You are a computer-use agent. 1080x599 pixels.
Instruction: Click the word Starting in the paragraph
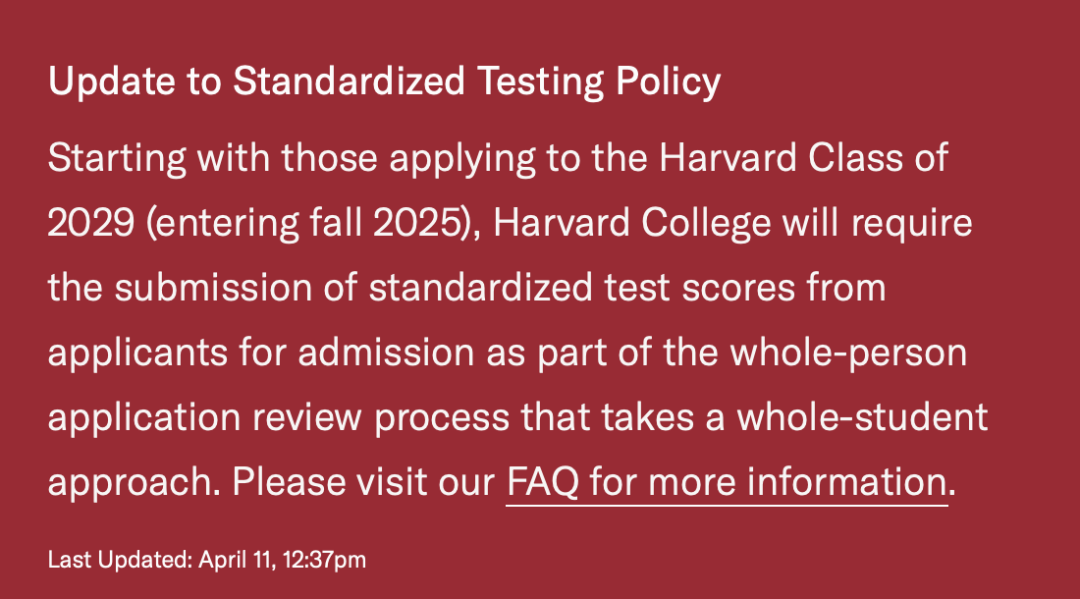coord(117,159)
